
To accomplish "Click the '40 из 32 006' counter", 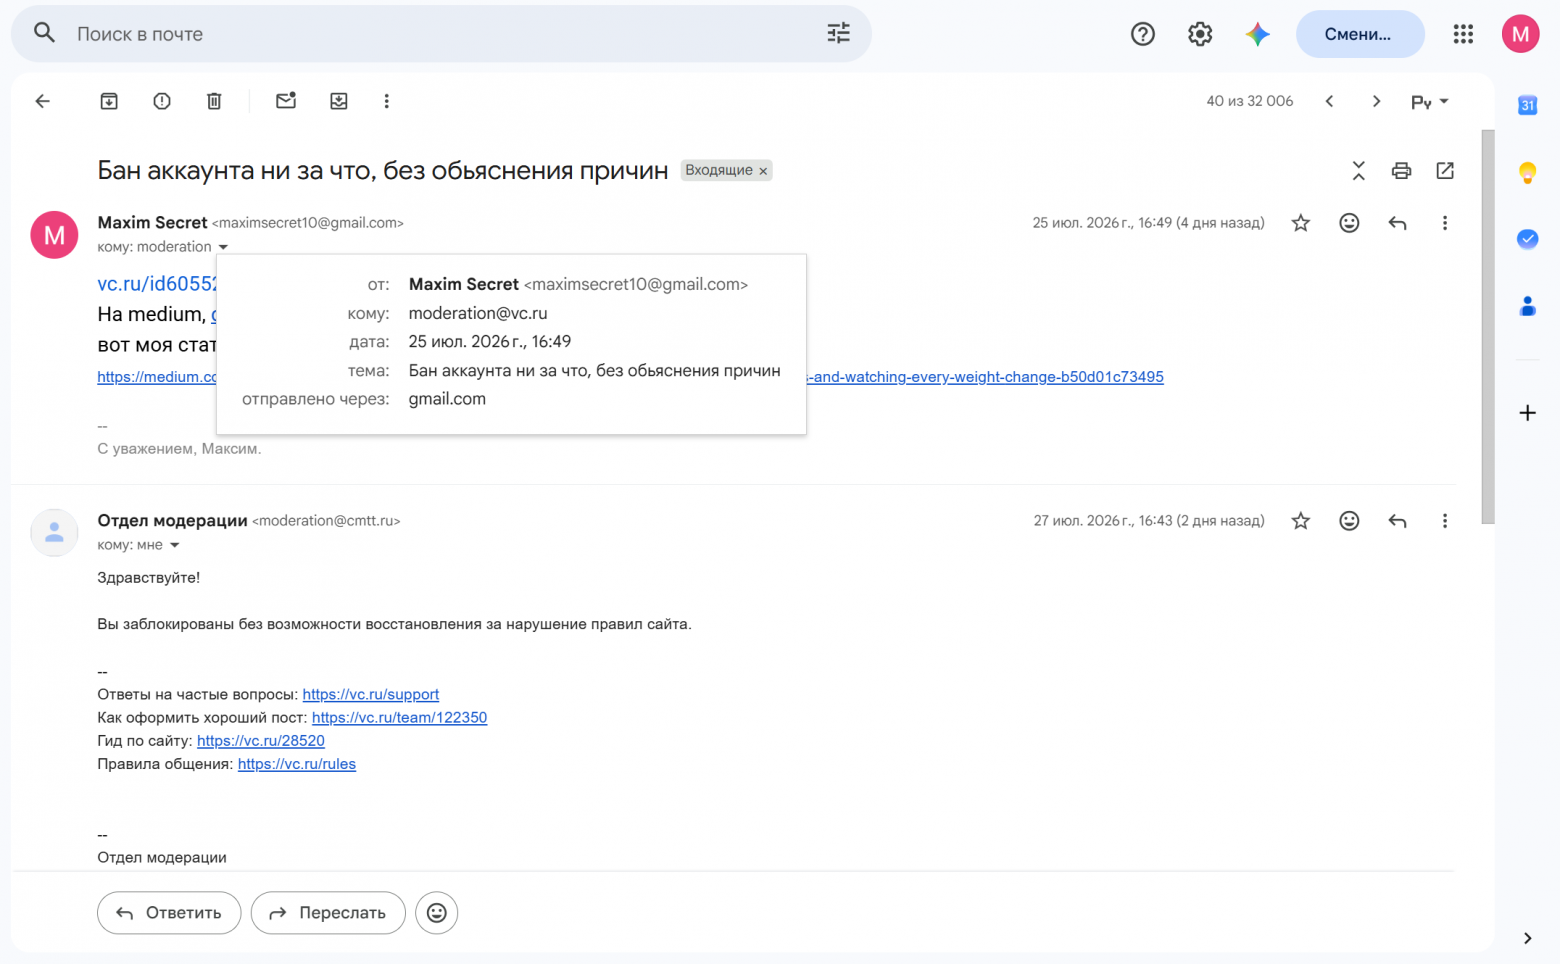I will coord(1250,101).
